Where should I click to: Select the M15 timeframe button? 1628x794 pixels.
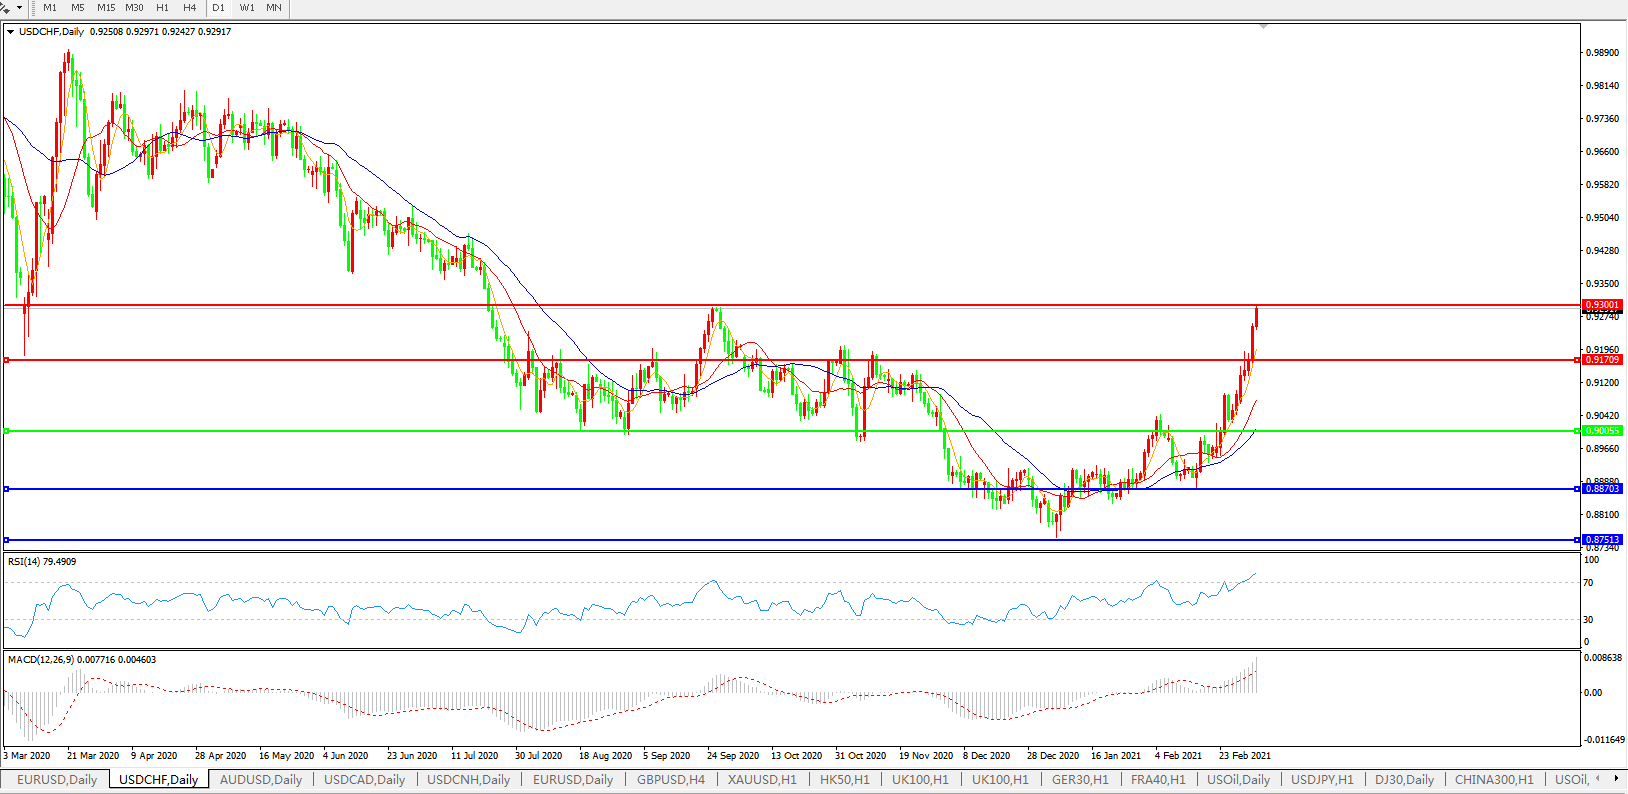pyautogui.click(x=106, y=8)
